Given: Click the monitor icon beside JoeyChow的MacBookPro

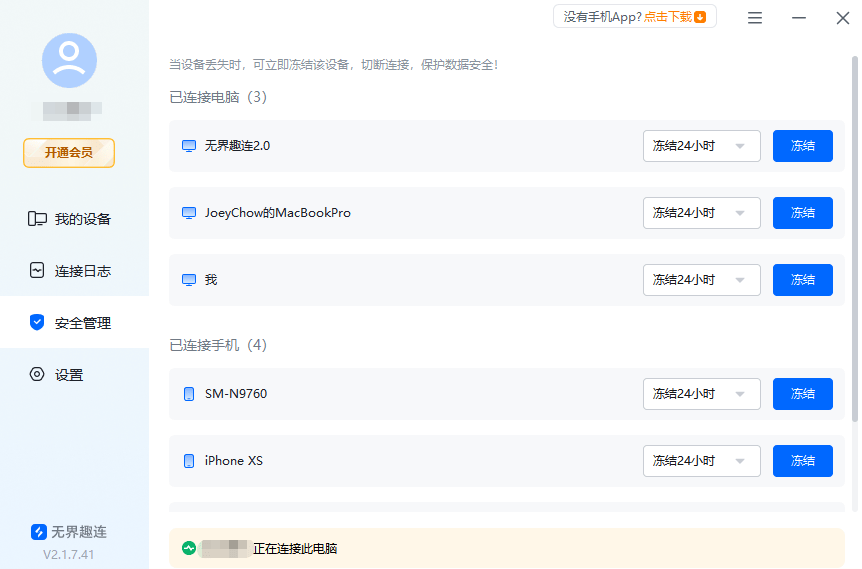Looking at the screenshot, I should coord(189,213).
